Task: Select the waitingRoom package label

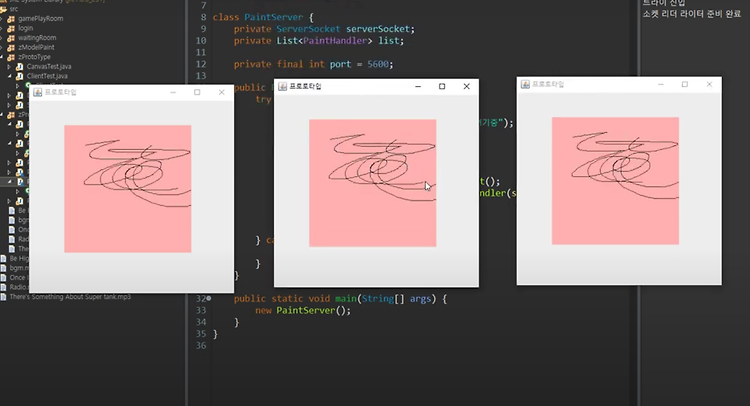Action: point(37,38)
